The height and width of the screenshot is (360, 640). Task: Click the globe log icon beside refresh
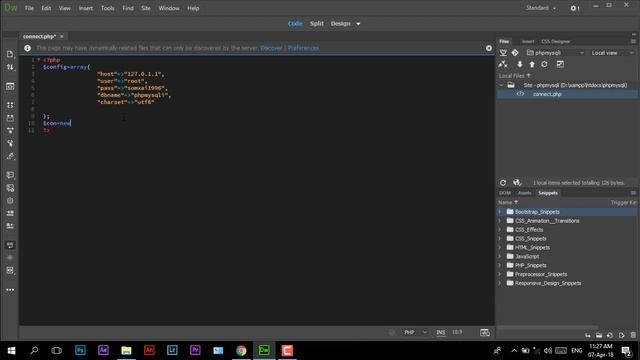click(x=517, y=183)
